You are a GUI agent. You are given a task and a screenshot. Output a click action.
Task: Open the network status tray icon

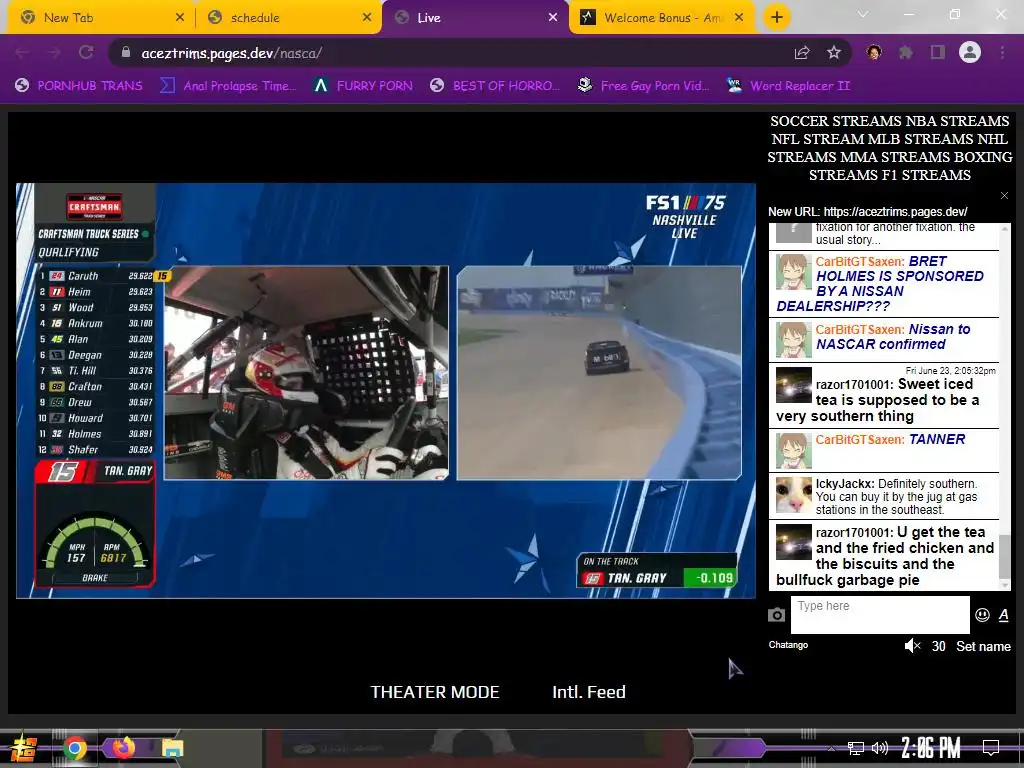[855, 748]
